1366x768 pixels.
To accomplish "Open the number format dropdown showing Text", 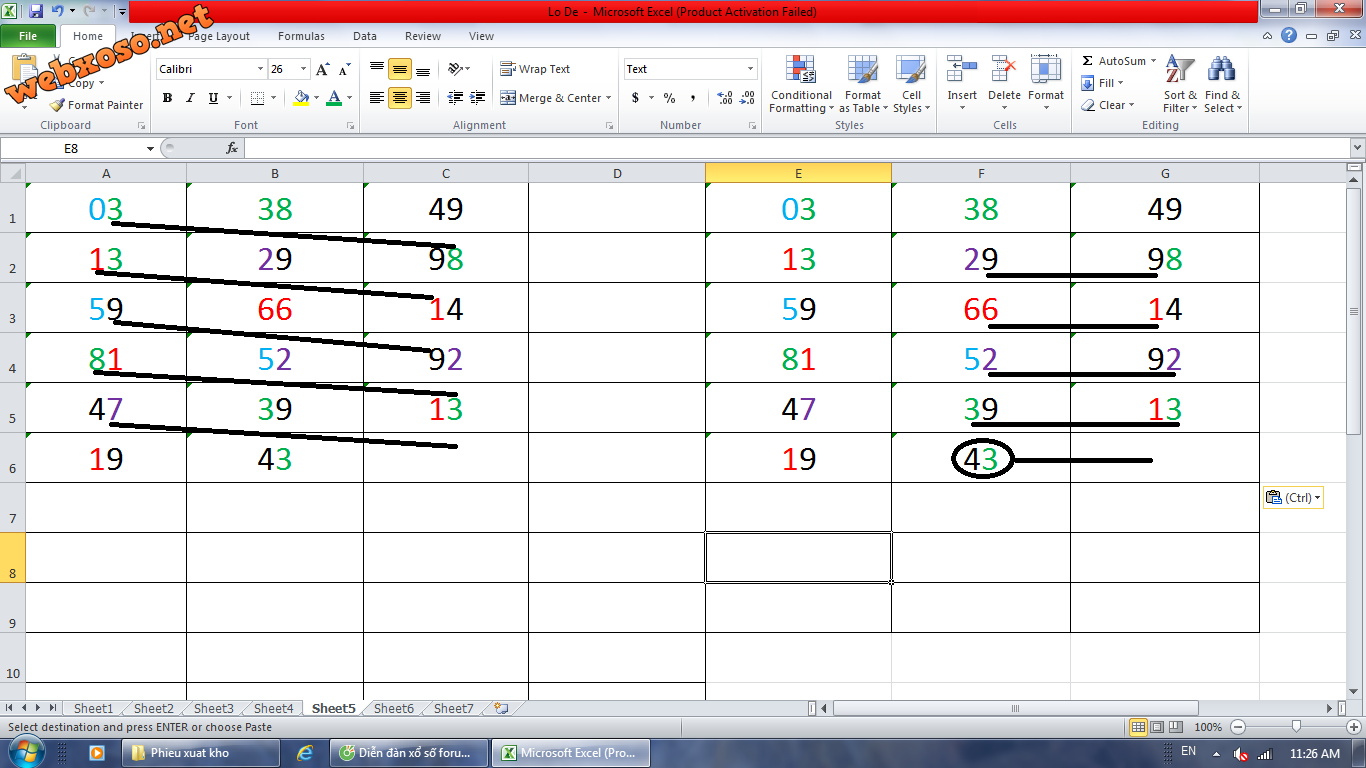I will click(750, 69).
